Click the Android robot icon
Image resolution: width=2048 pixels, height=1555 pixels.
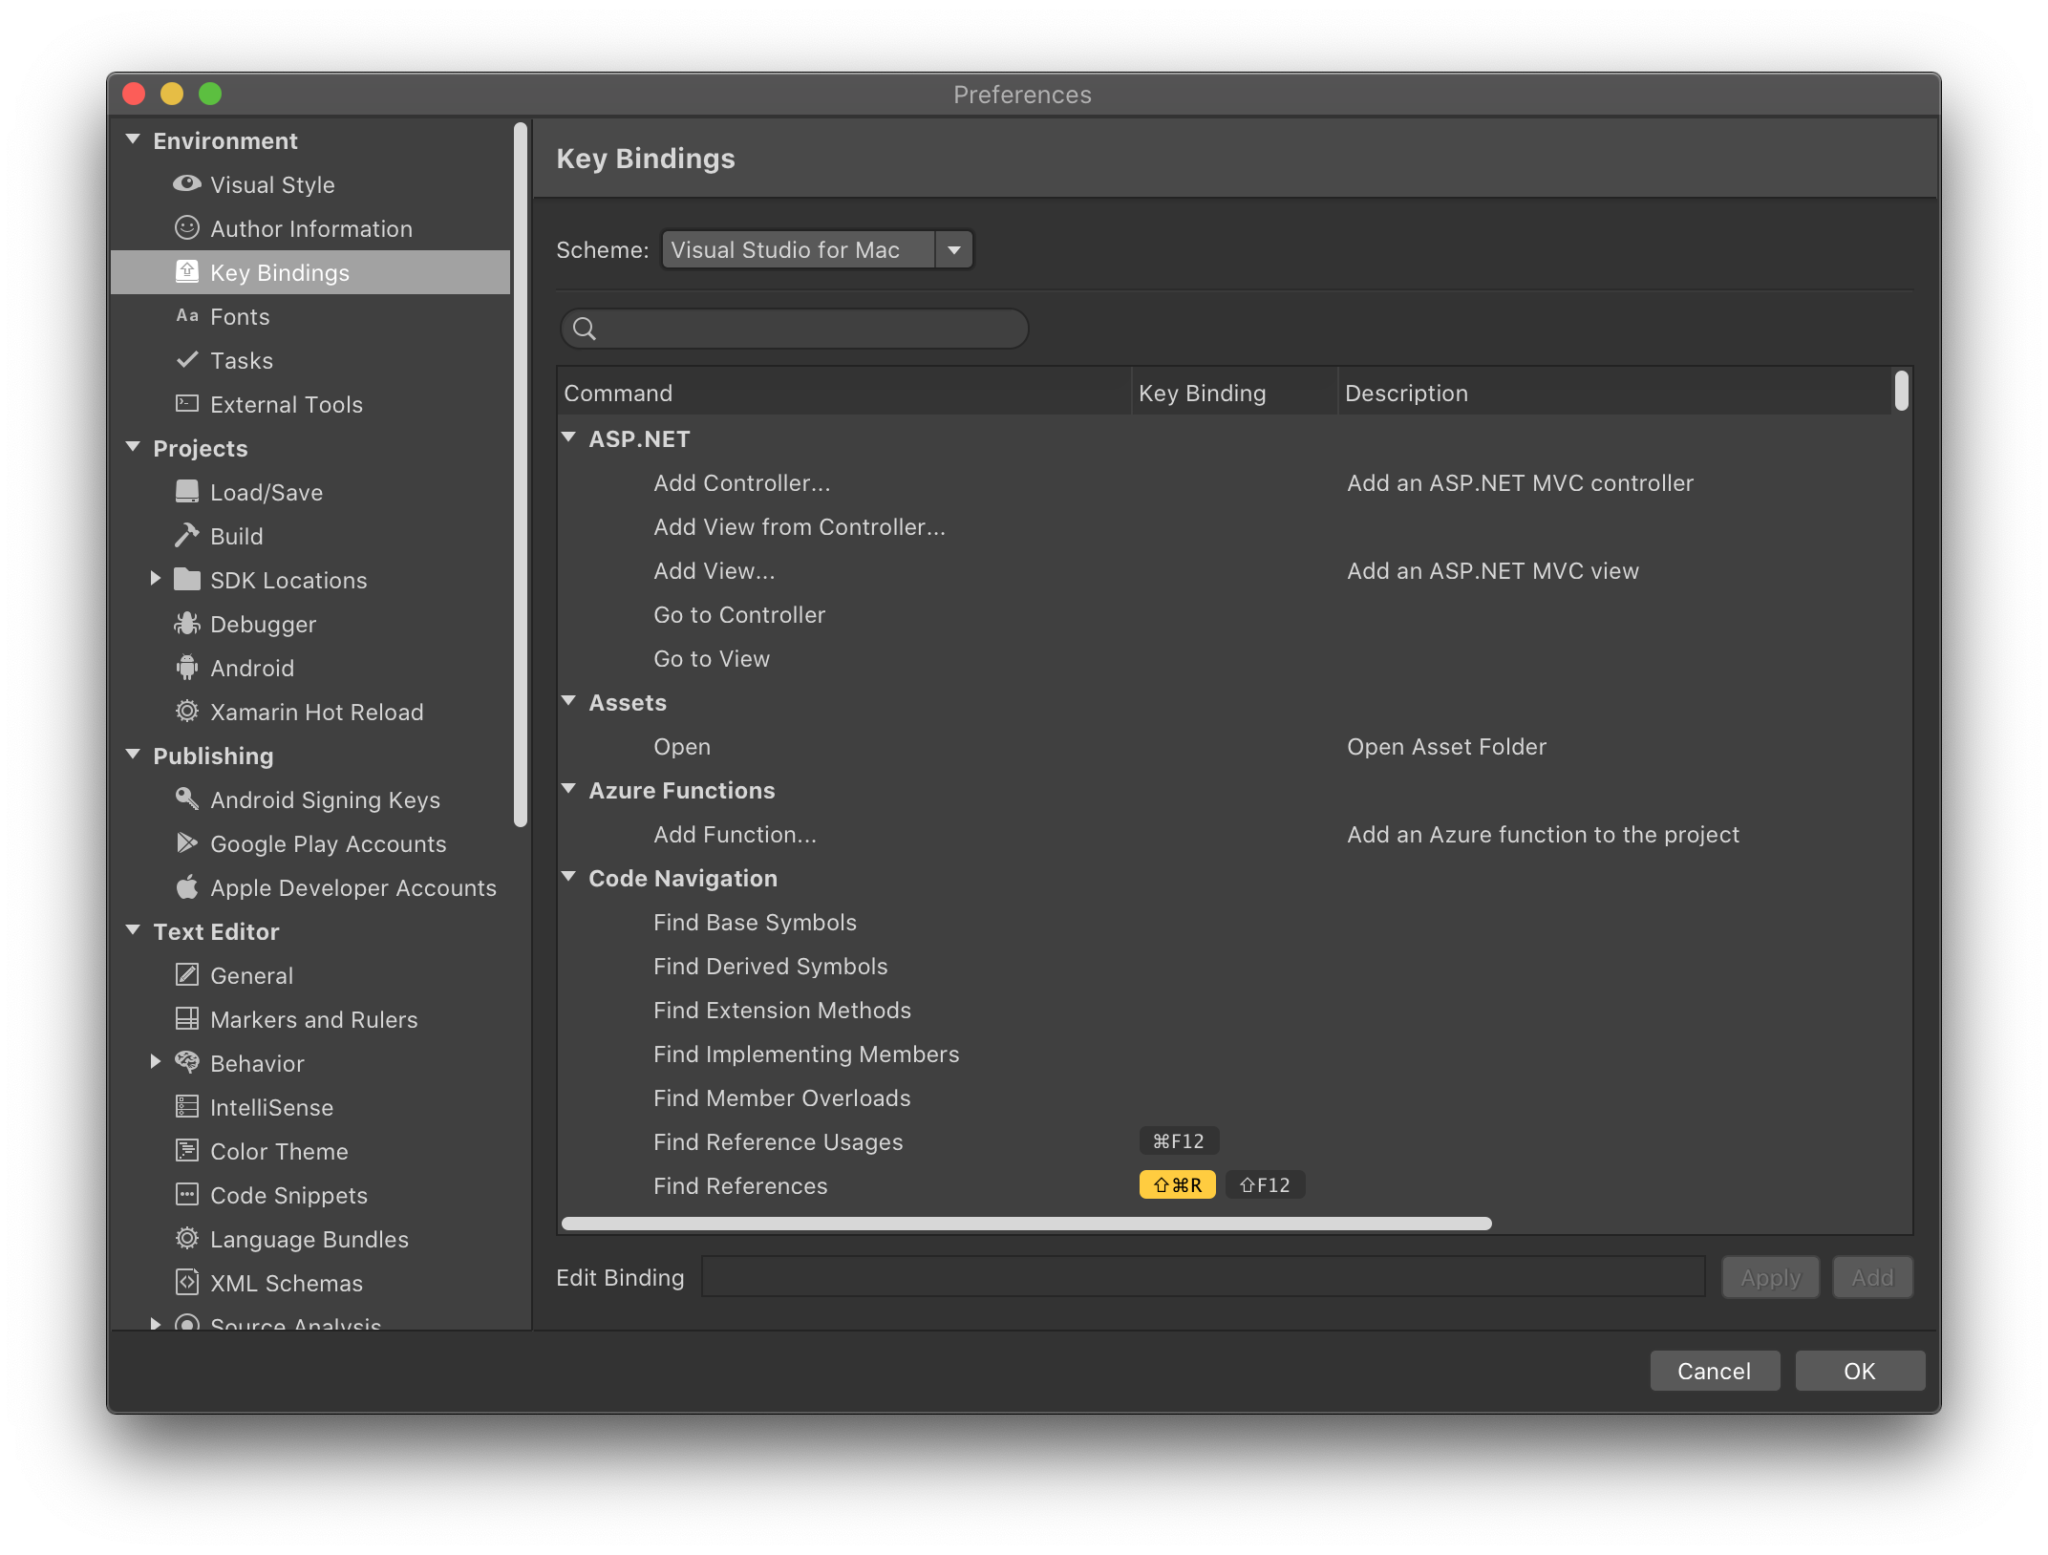click(x=186, y=668)
